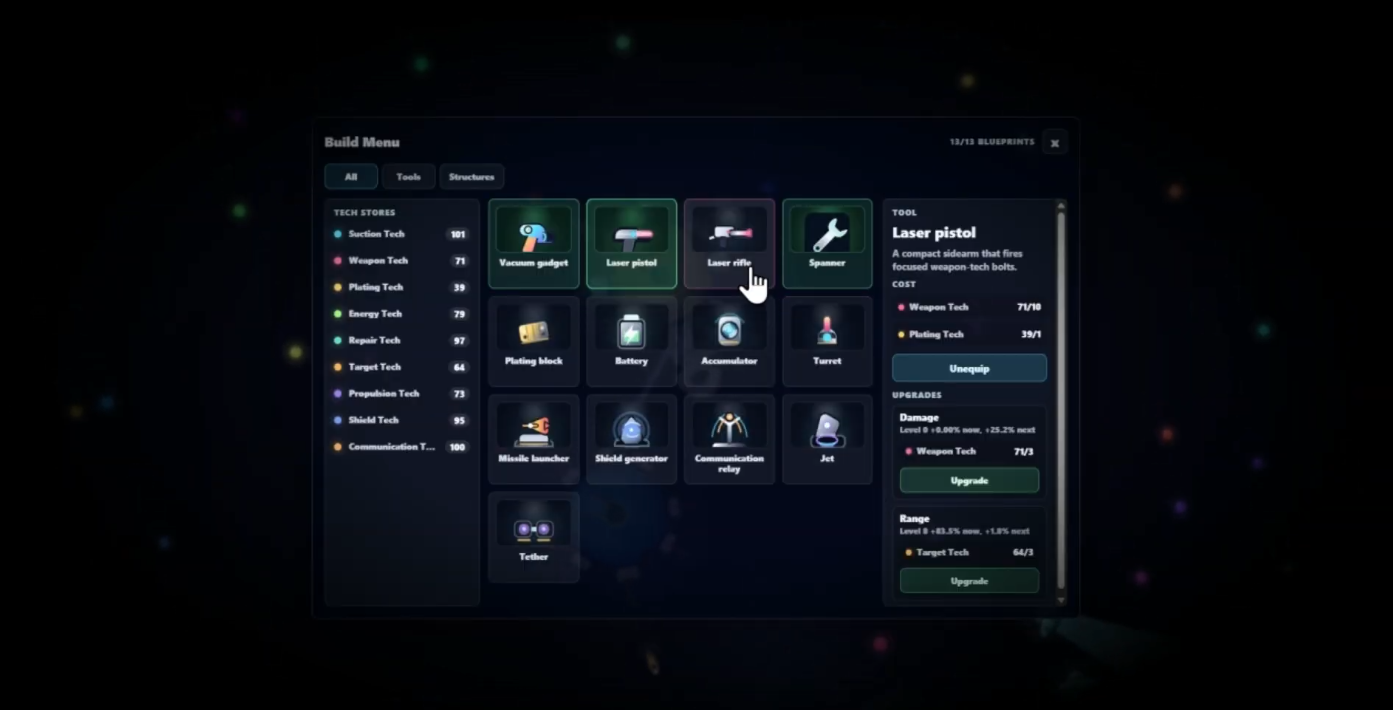Pick the Tether blueprint
This screenshot has height=710, width=1393.
click(534, 537)
